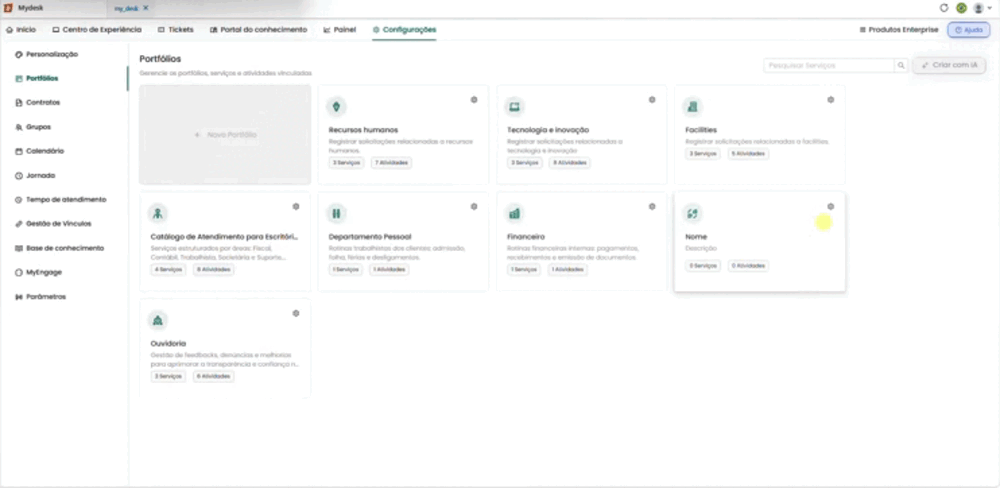1000x488 pixels.
Task: Click Atividades badge on Departamento Pessoal card
Action: click(x=389, y=269)
